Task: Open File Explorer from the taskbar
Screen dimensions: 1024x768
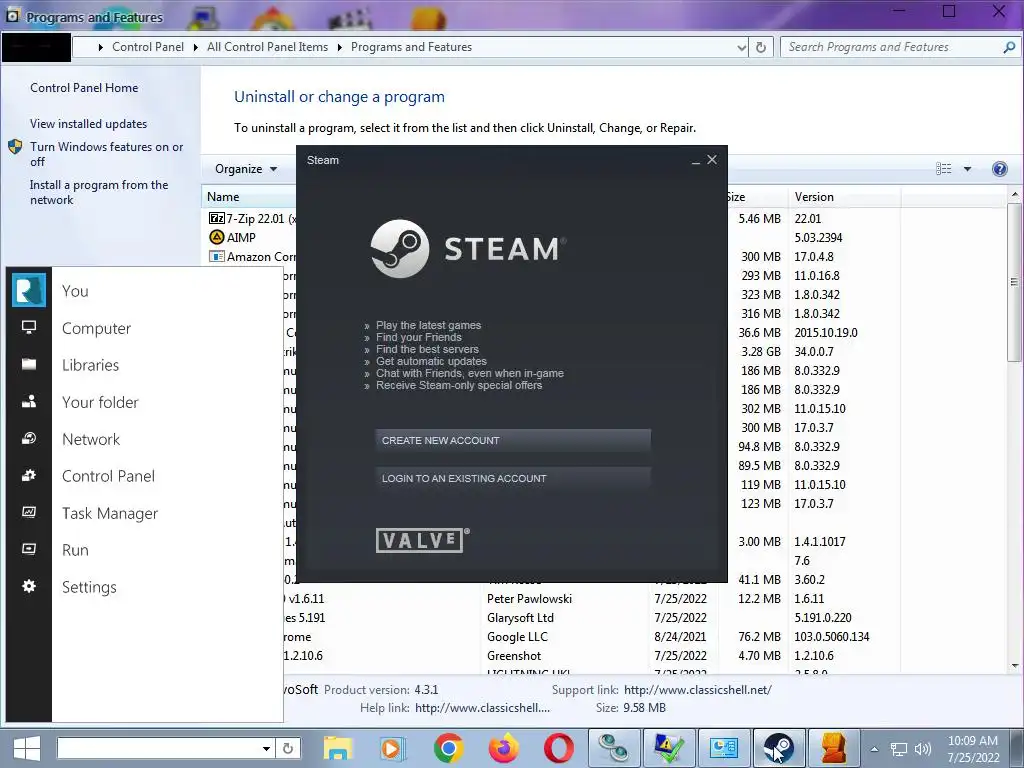Action: 338,748
